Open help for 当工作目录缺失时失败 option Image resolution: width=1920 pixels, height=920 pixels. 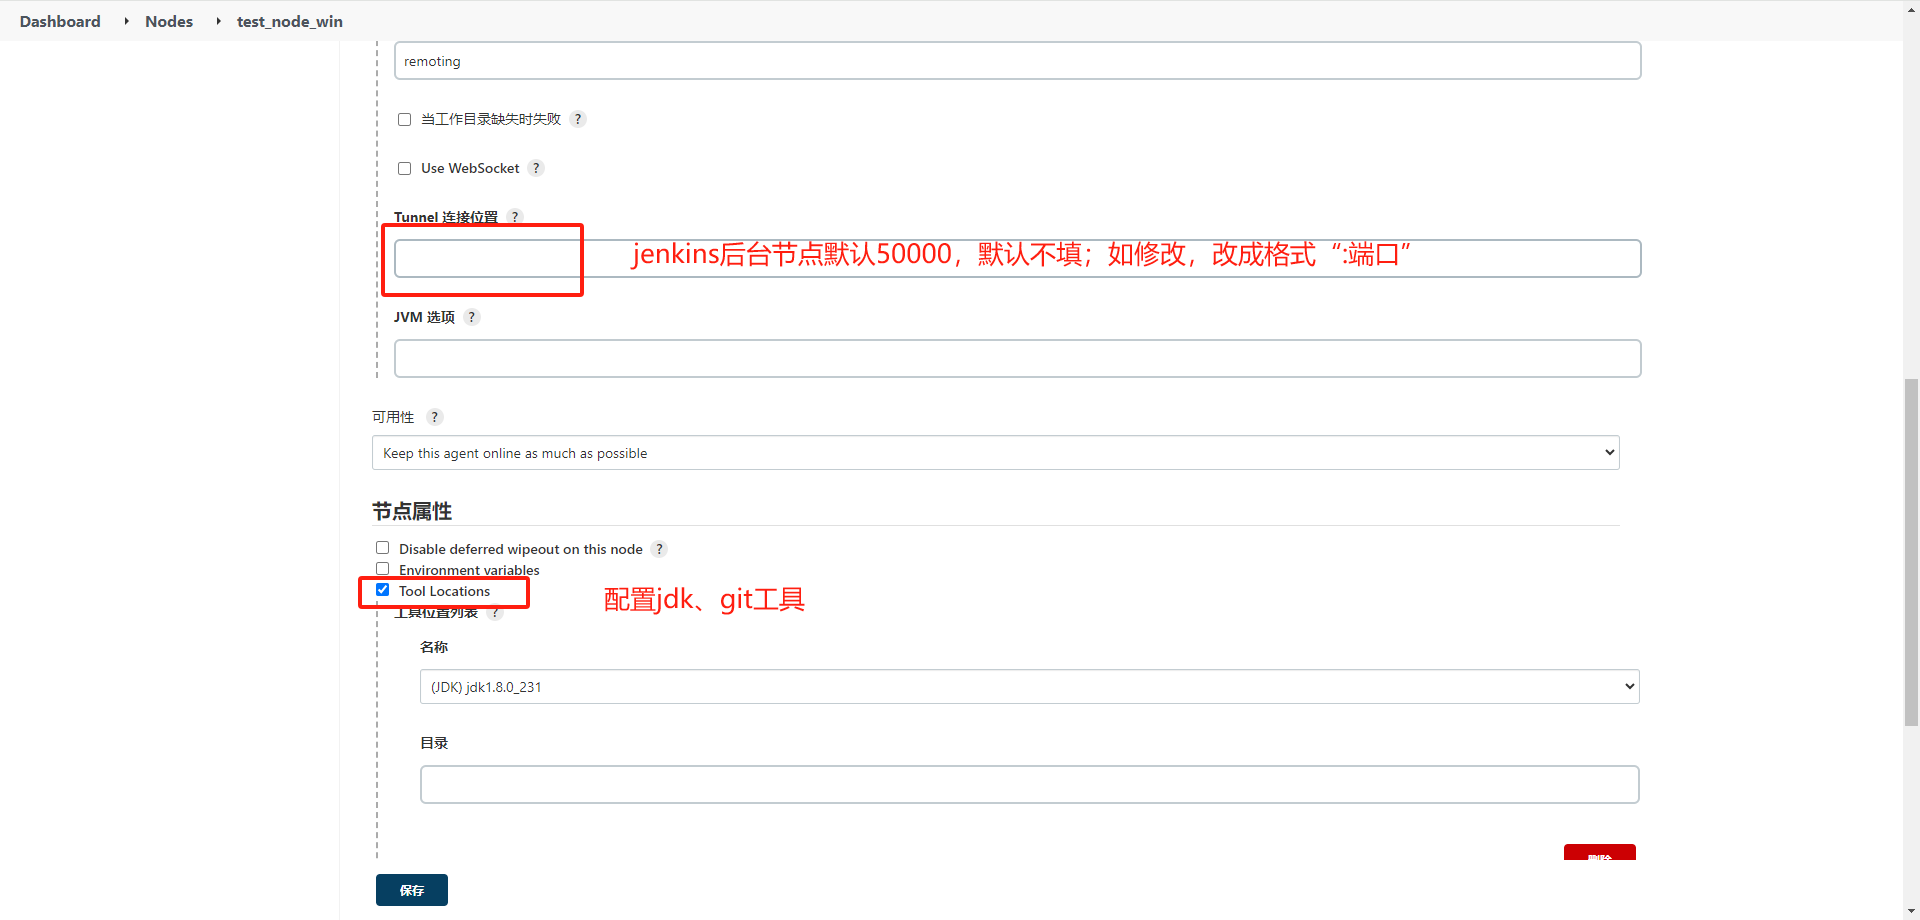coord(578,119)
